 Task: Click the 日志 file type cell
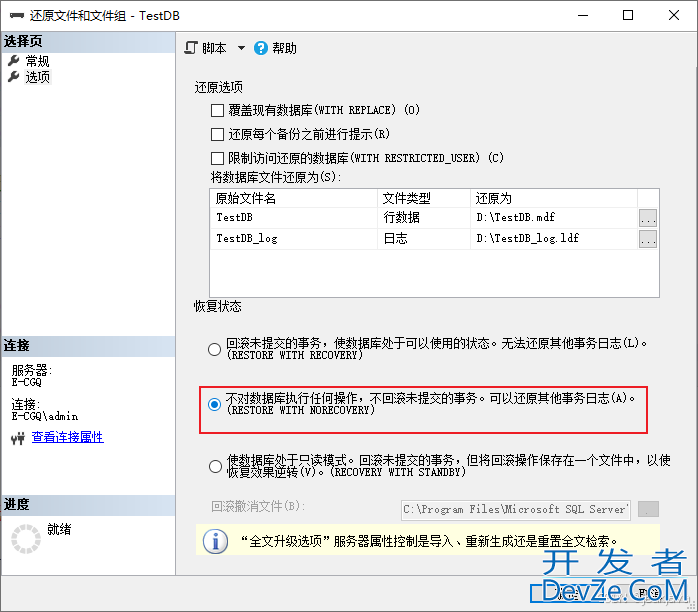point(424,239)
